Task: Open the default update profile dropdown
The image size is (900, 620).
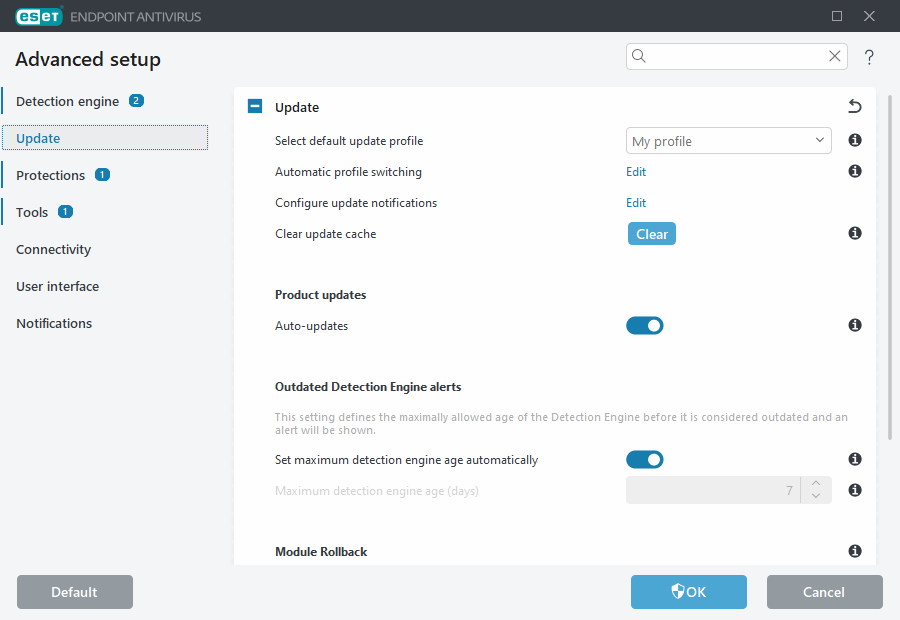Action: pyautogui.click(x=818, y=140)
